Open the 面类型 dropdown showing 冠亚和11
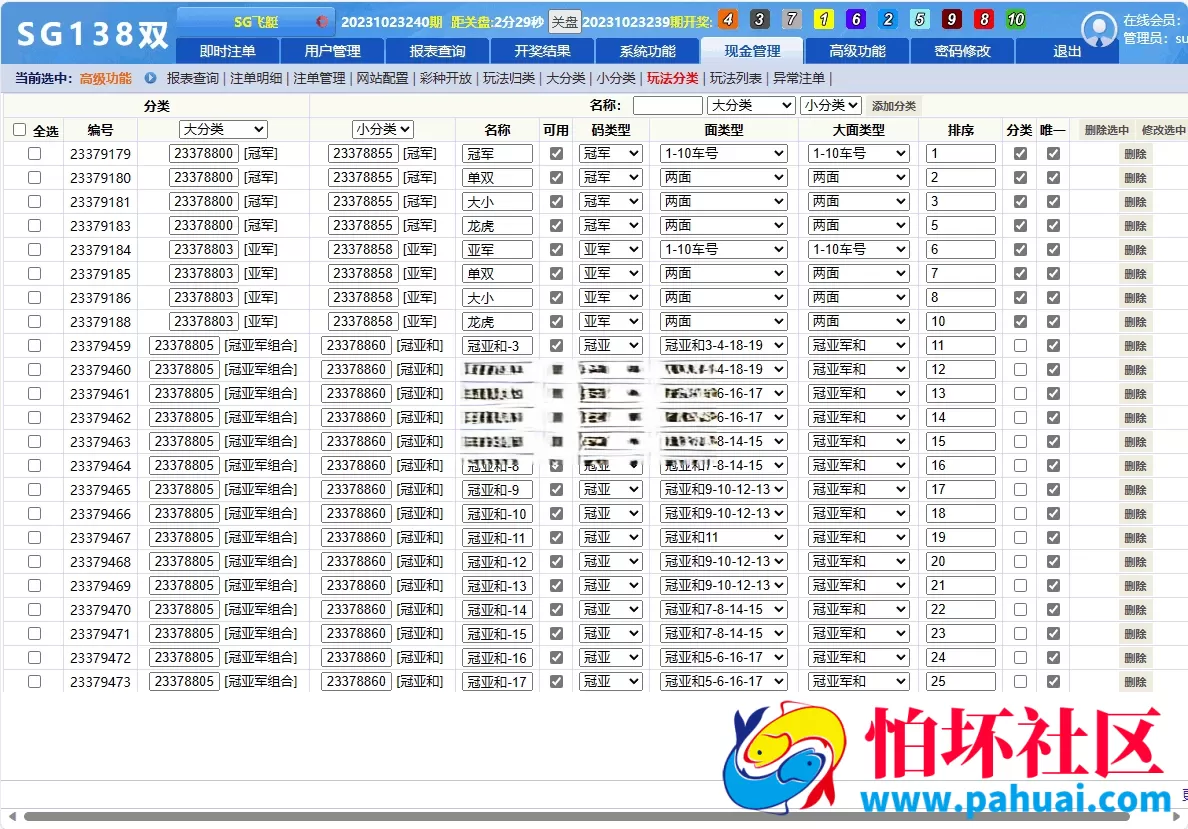This screenshot has height=829, width=1188. pyautogui.click(x=723, y=537)
